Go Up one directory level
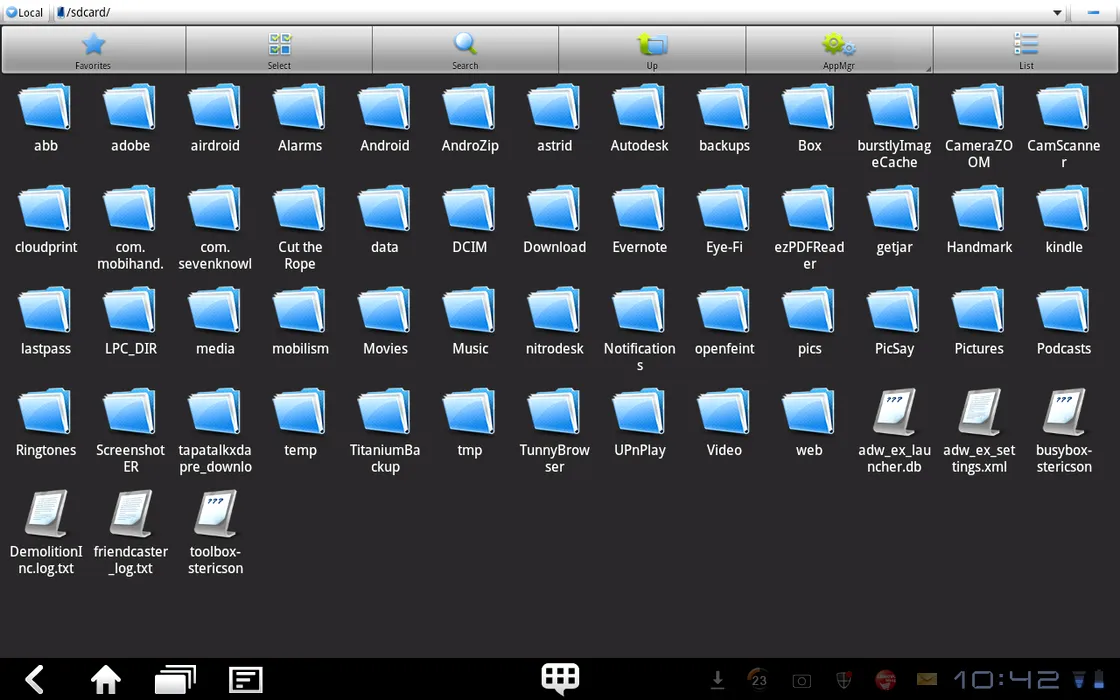 (652, 49)
